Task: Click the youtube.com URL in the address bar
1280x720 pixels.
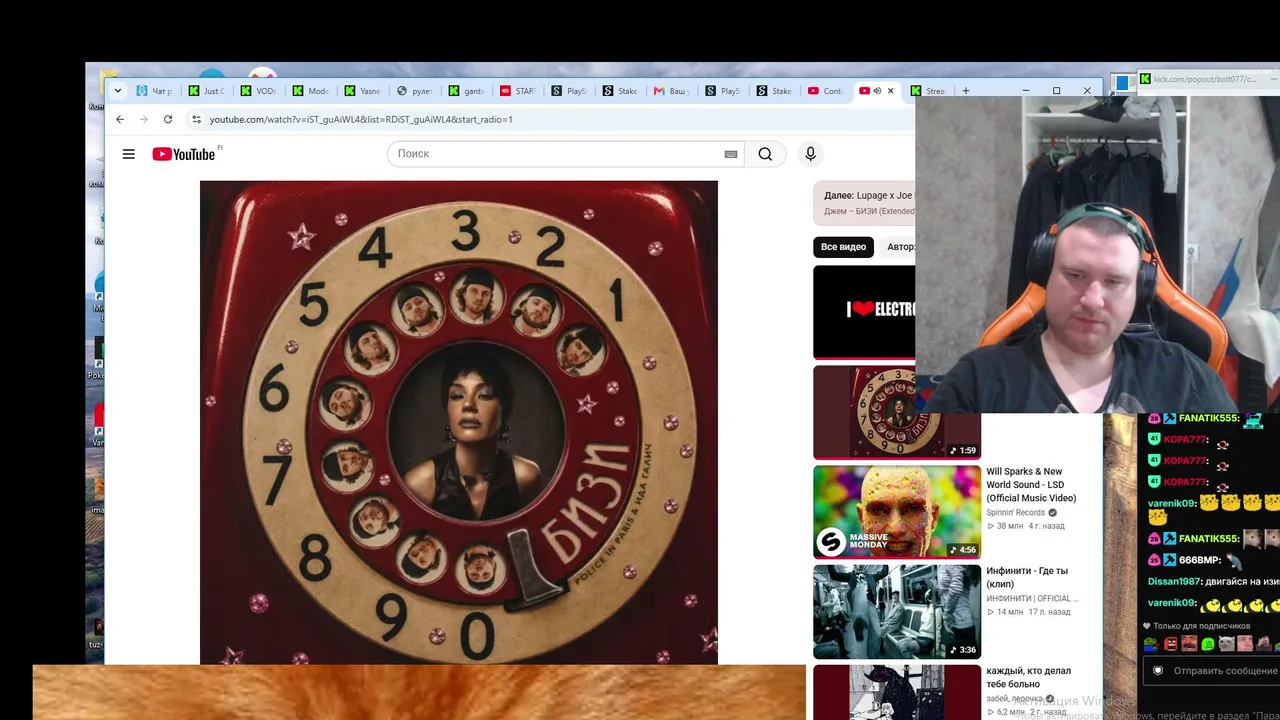Action: [x=361, y=120]
